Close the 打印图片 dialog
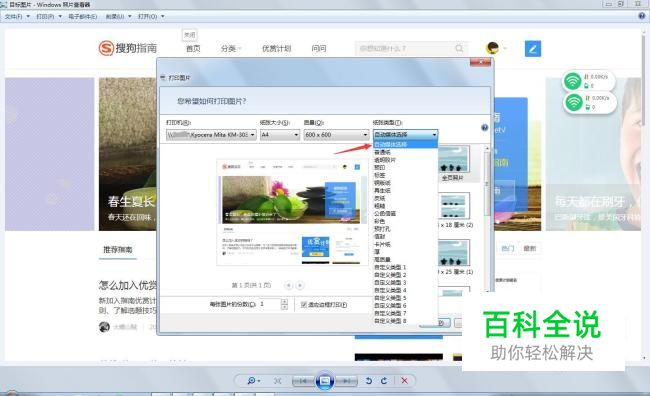 (480, 62)
